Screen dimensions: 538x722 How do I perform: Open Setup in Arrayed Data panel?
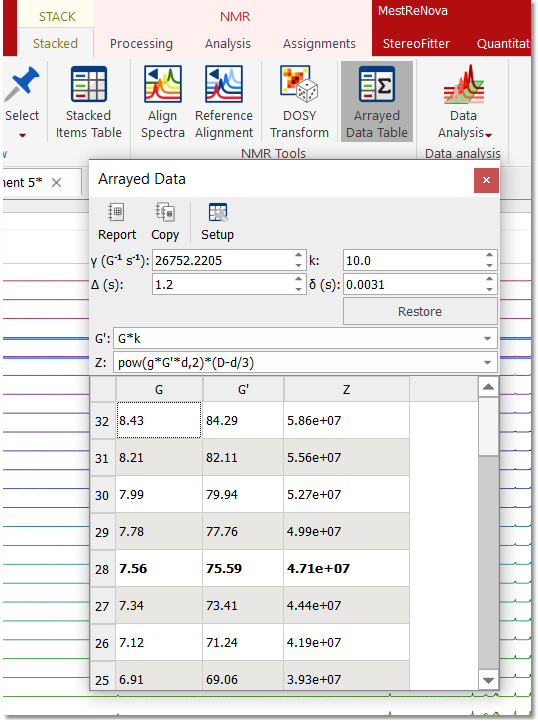pos(217,221)
